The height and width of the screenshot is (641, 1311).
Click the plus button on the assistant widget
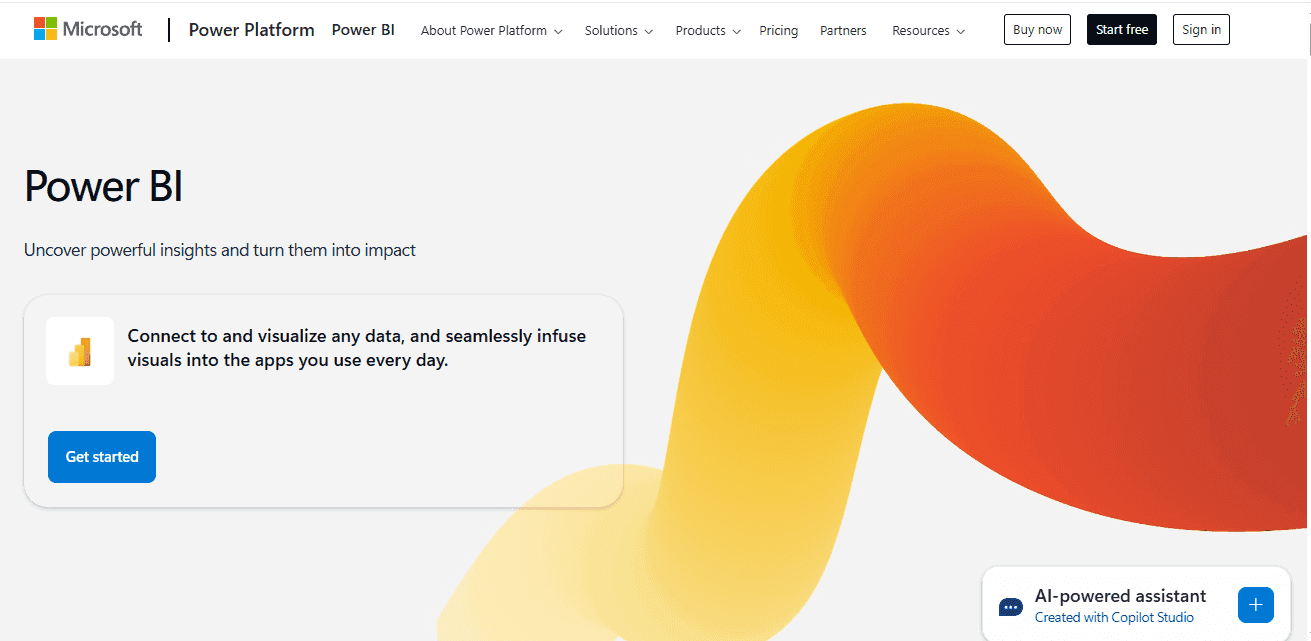[x=1255, y=605]
